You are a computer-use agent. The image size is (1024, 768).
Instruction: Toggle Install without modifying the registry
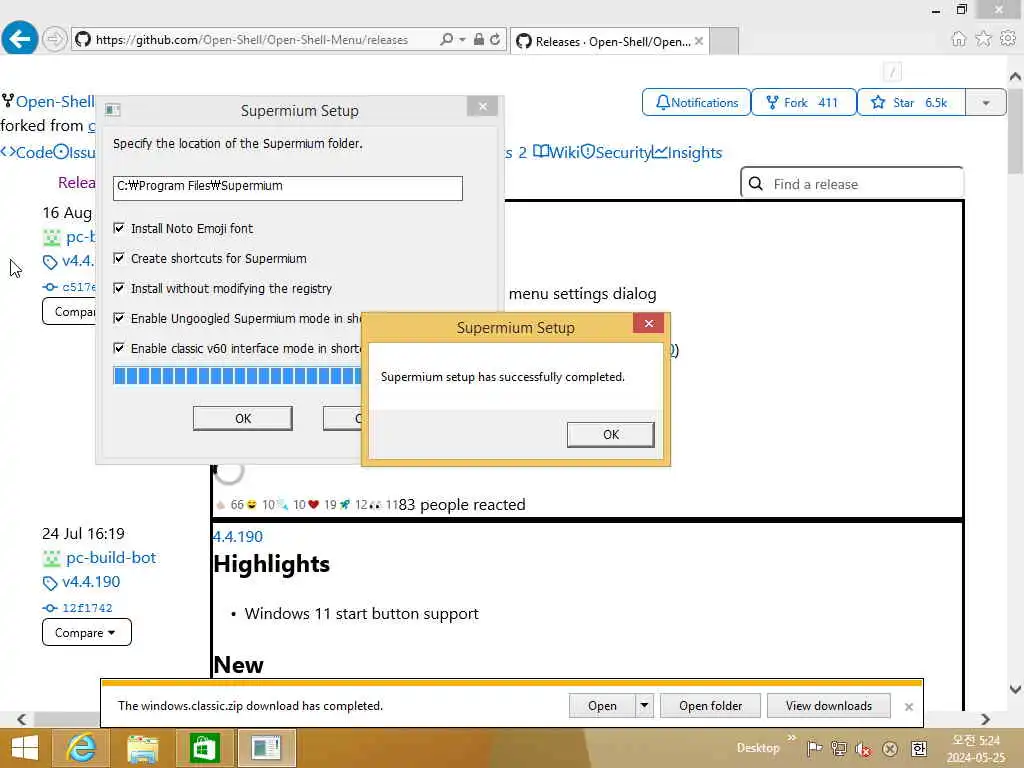(119, 288)
